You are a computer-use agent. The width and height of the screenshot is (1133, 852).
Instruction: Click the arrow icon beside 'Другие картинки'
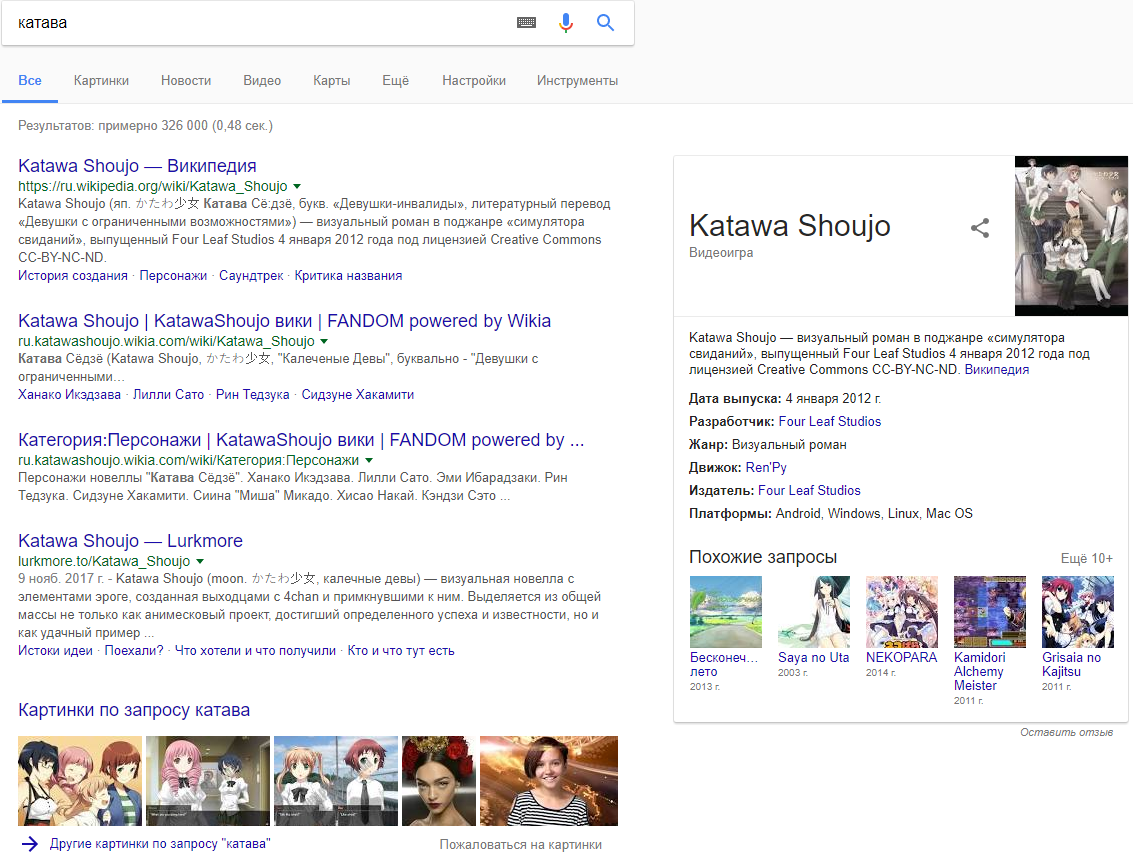click(30, 843)
